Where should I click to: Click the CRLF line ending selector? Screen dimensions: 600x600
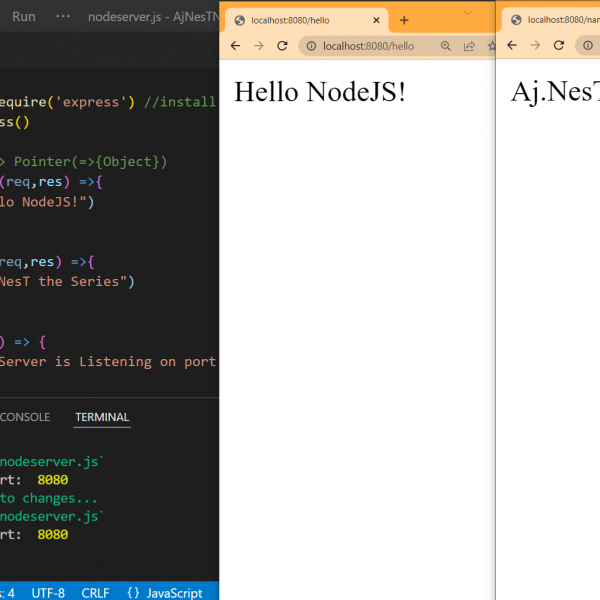click(95, 593)
